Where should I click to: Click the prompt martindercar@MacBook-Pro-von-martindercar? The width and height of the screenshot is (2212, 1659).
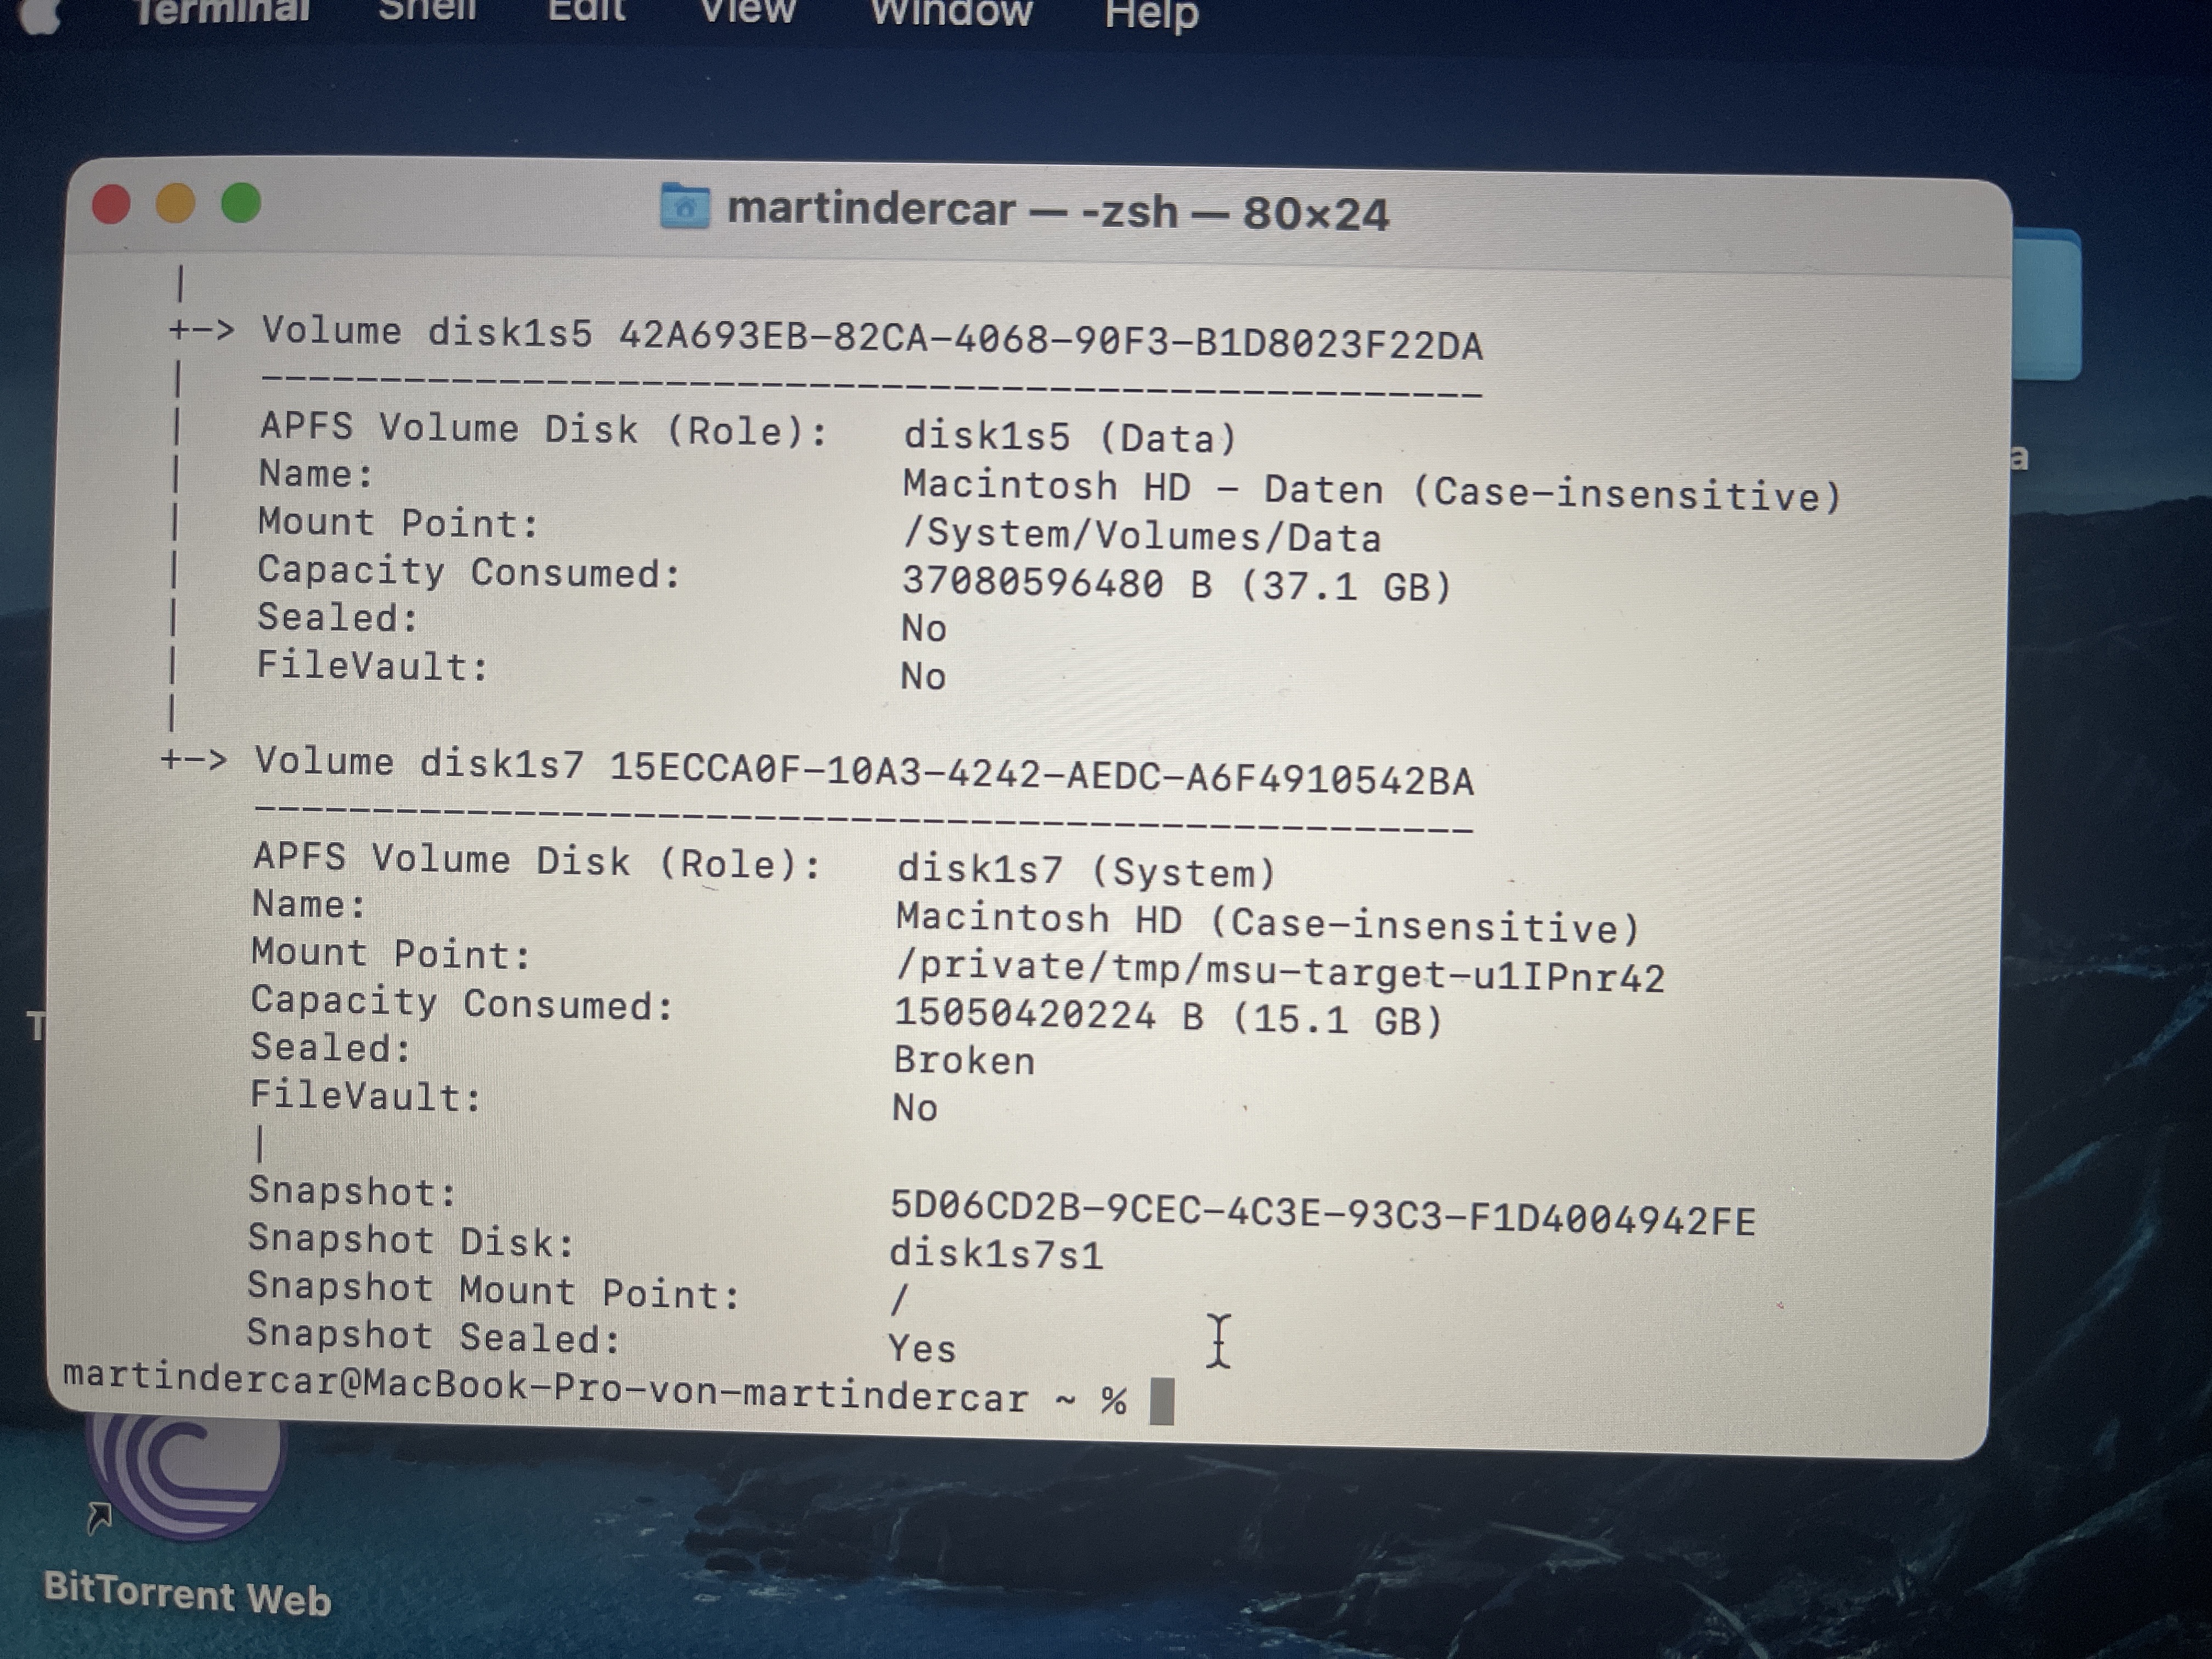[x=546, y=1388]
